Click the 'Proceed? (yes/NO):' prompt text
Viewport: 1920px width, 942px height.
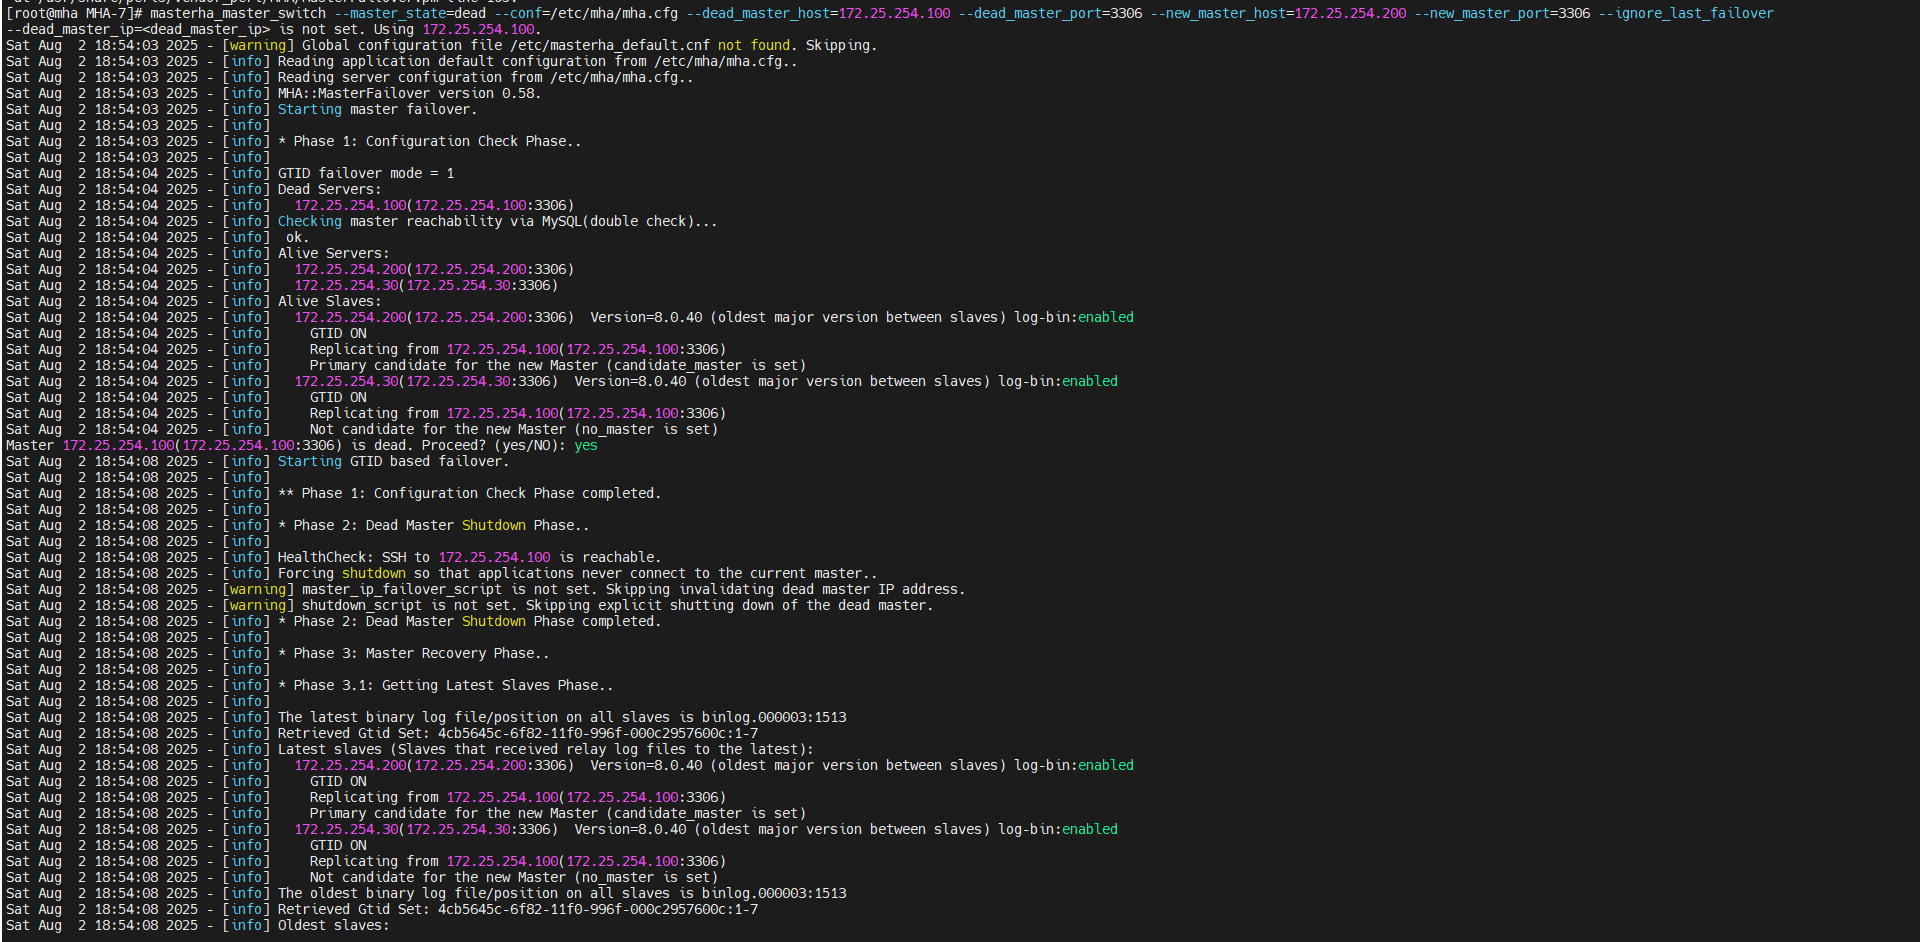click(x=494, y=445)
